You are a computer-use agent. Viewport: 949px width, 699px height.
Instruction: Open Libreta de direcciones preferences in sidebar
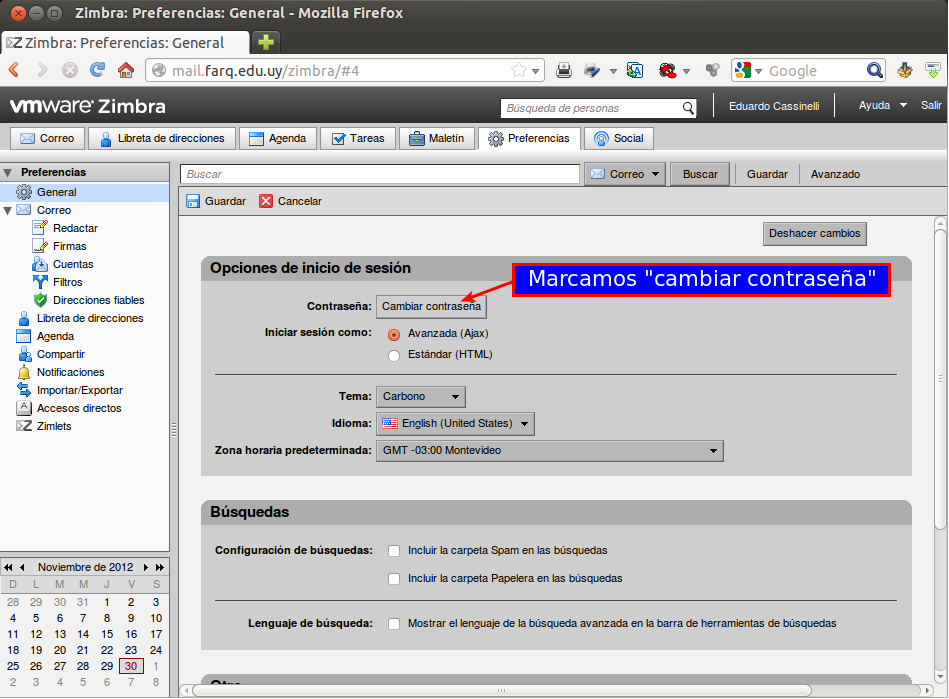(x=90, y=318)
